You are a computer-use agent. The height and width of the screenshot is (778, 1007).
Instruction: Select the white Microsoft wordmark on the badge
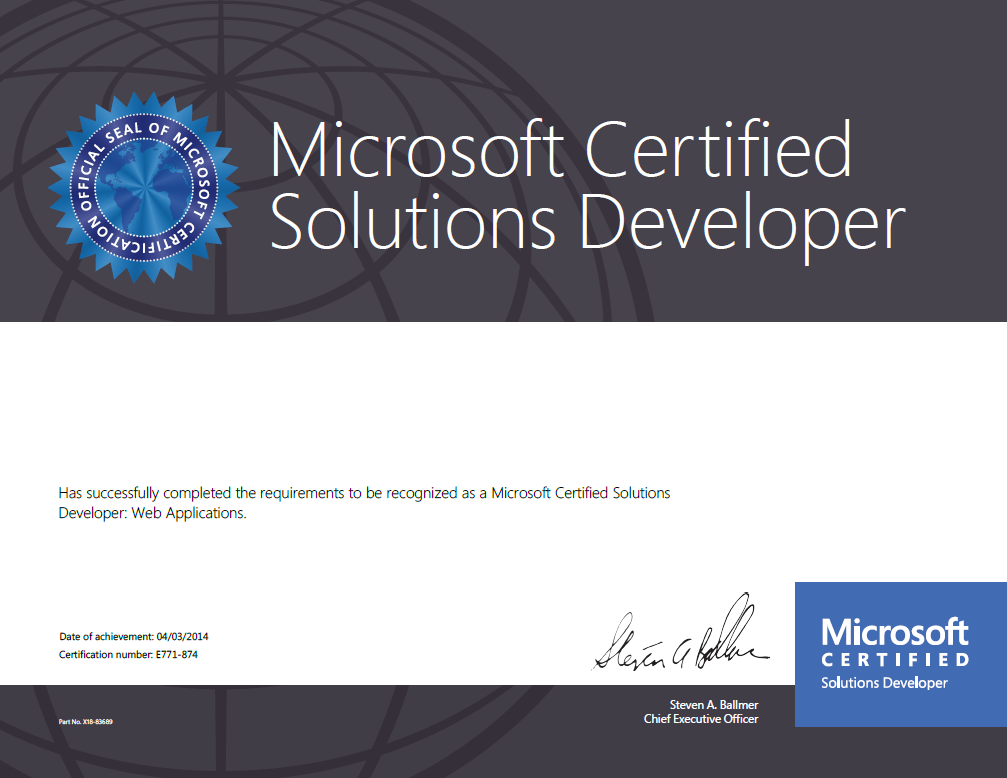click(893, 632)
